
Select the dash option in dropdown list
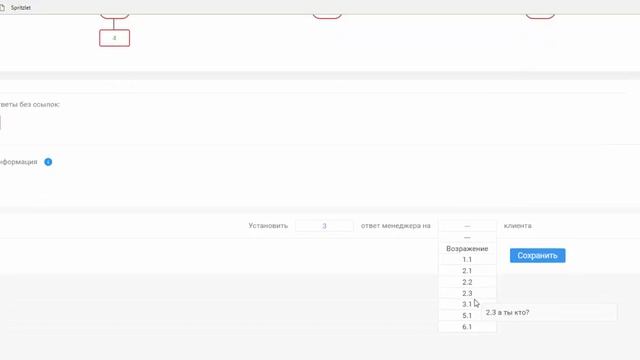[x=467, y=237]
